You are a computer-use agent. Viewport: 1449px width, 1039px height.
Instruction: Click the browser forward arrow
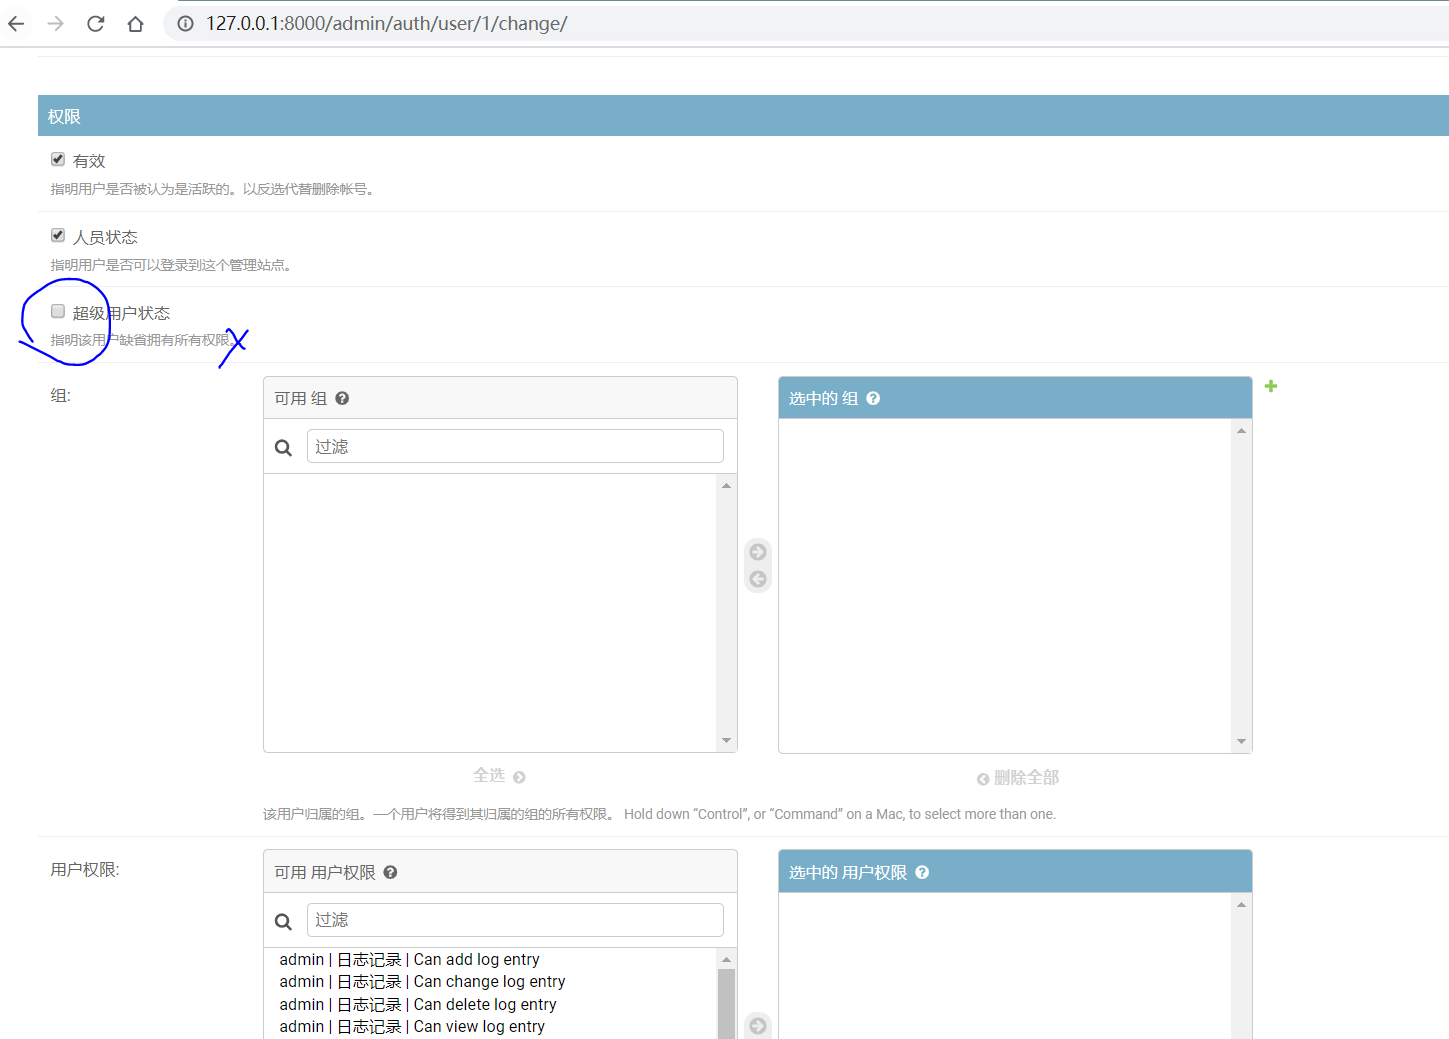(56, 24)
